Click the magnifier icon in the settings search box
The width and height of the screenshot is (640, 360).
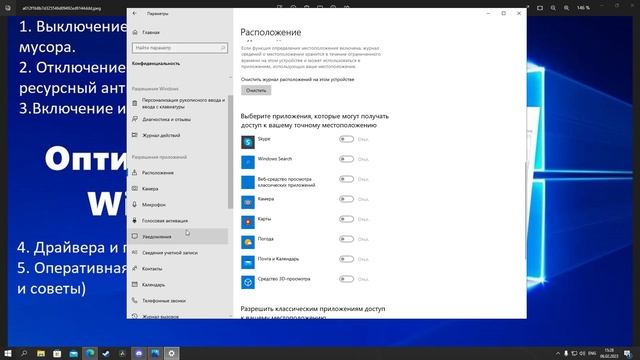pyautogui.click(x=223, y=48)
